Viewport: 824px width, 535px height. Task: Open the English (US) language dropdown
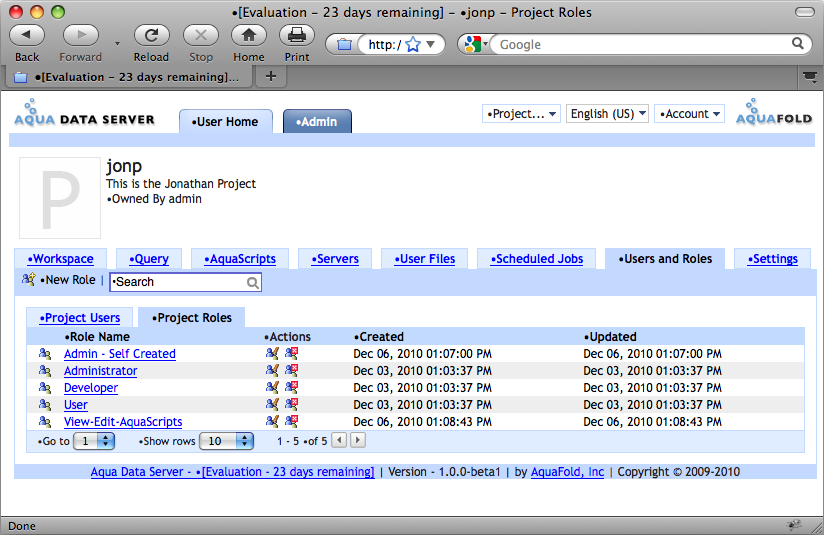pyautogui.click(x=607, y=114)
